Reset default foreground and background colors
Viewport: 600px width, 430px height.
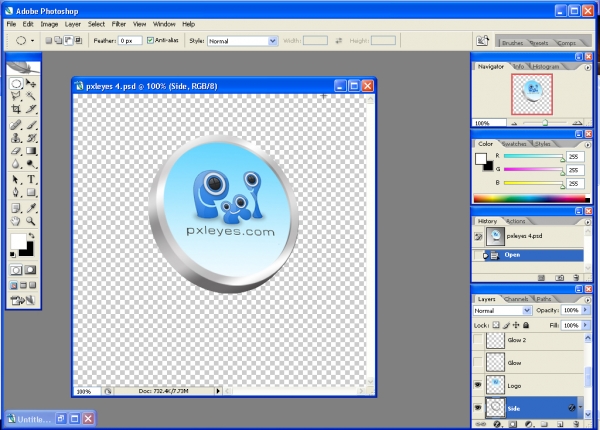click(x=13, y=254)
